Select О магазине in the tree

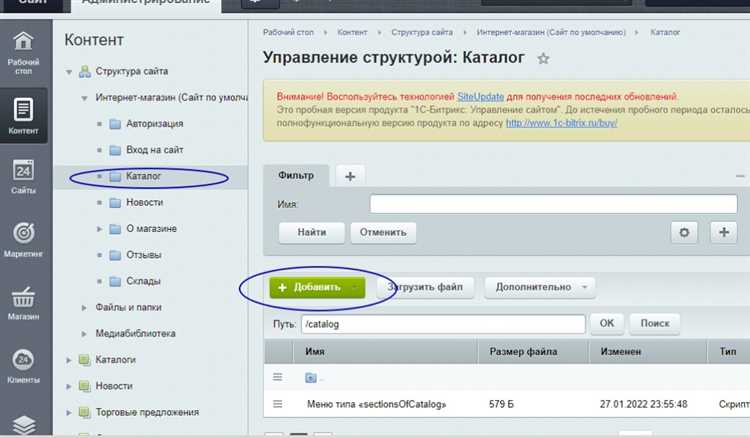click(151, 229)
